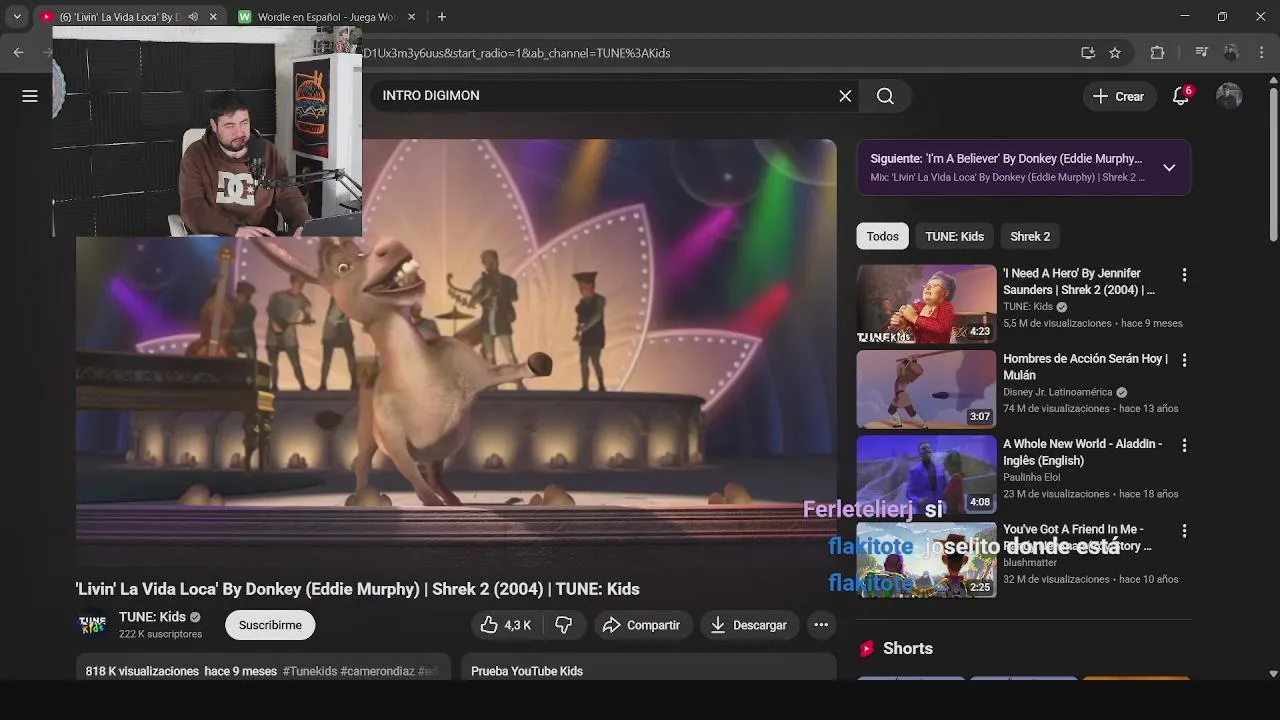1280x720 pixels.
Task: Click the Compartir button
Action: (x=641, y=625)
